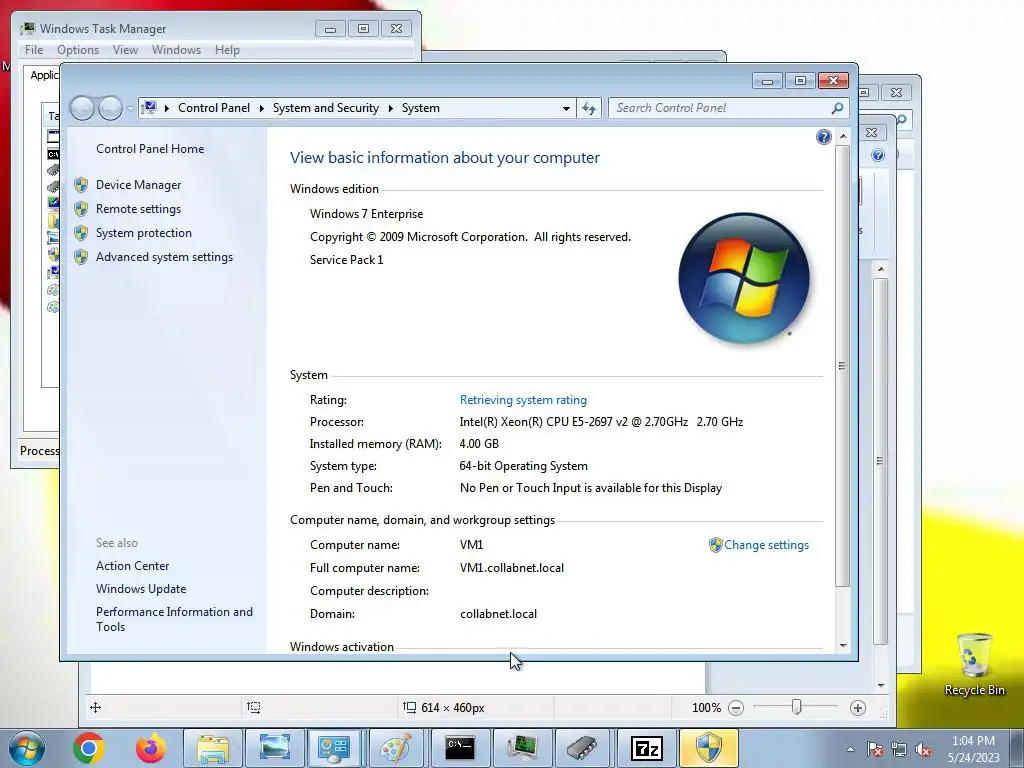
Task: Switch to Paint on the taskbar
Action: (396, 748)
